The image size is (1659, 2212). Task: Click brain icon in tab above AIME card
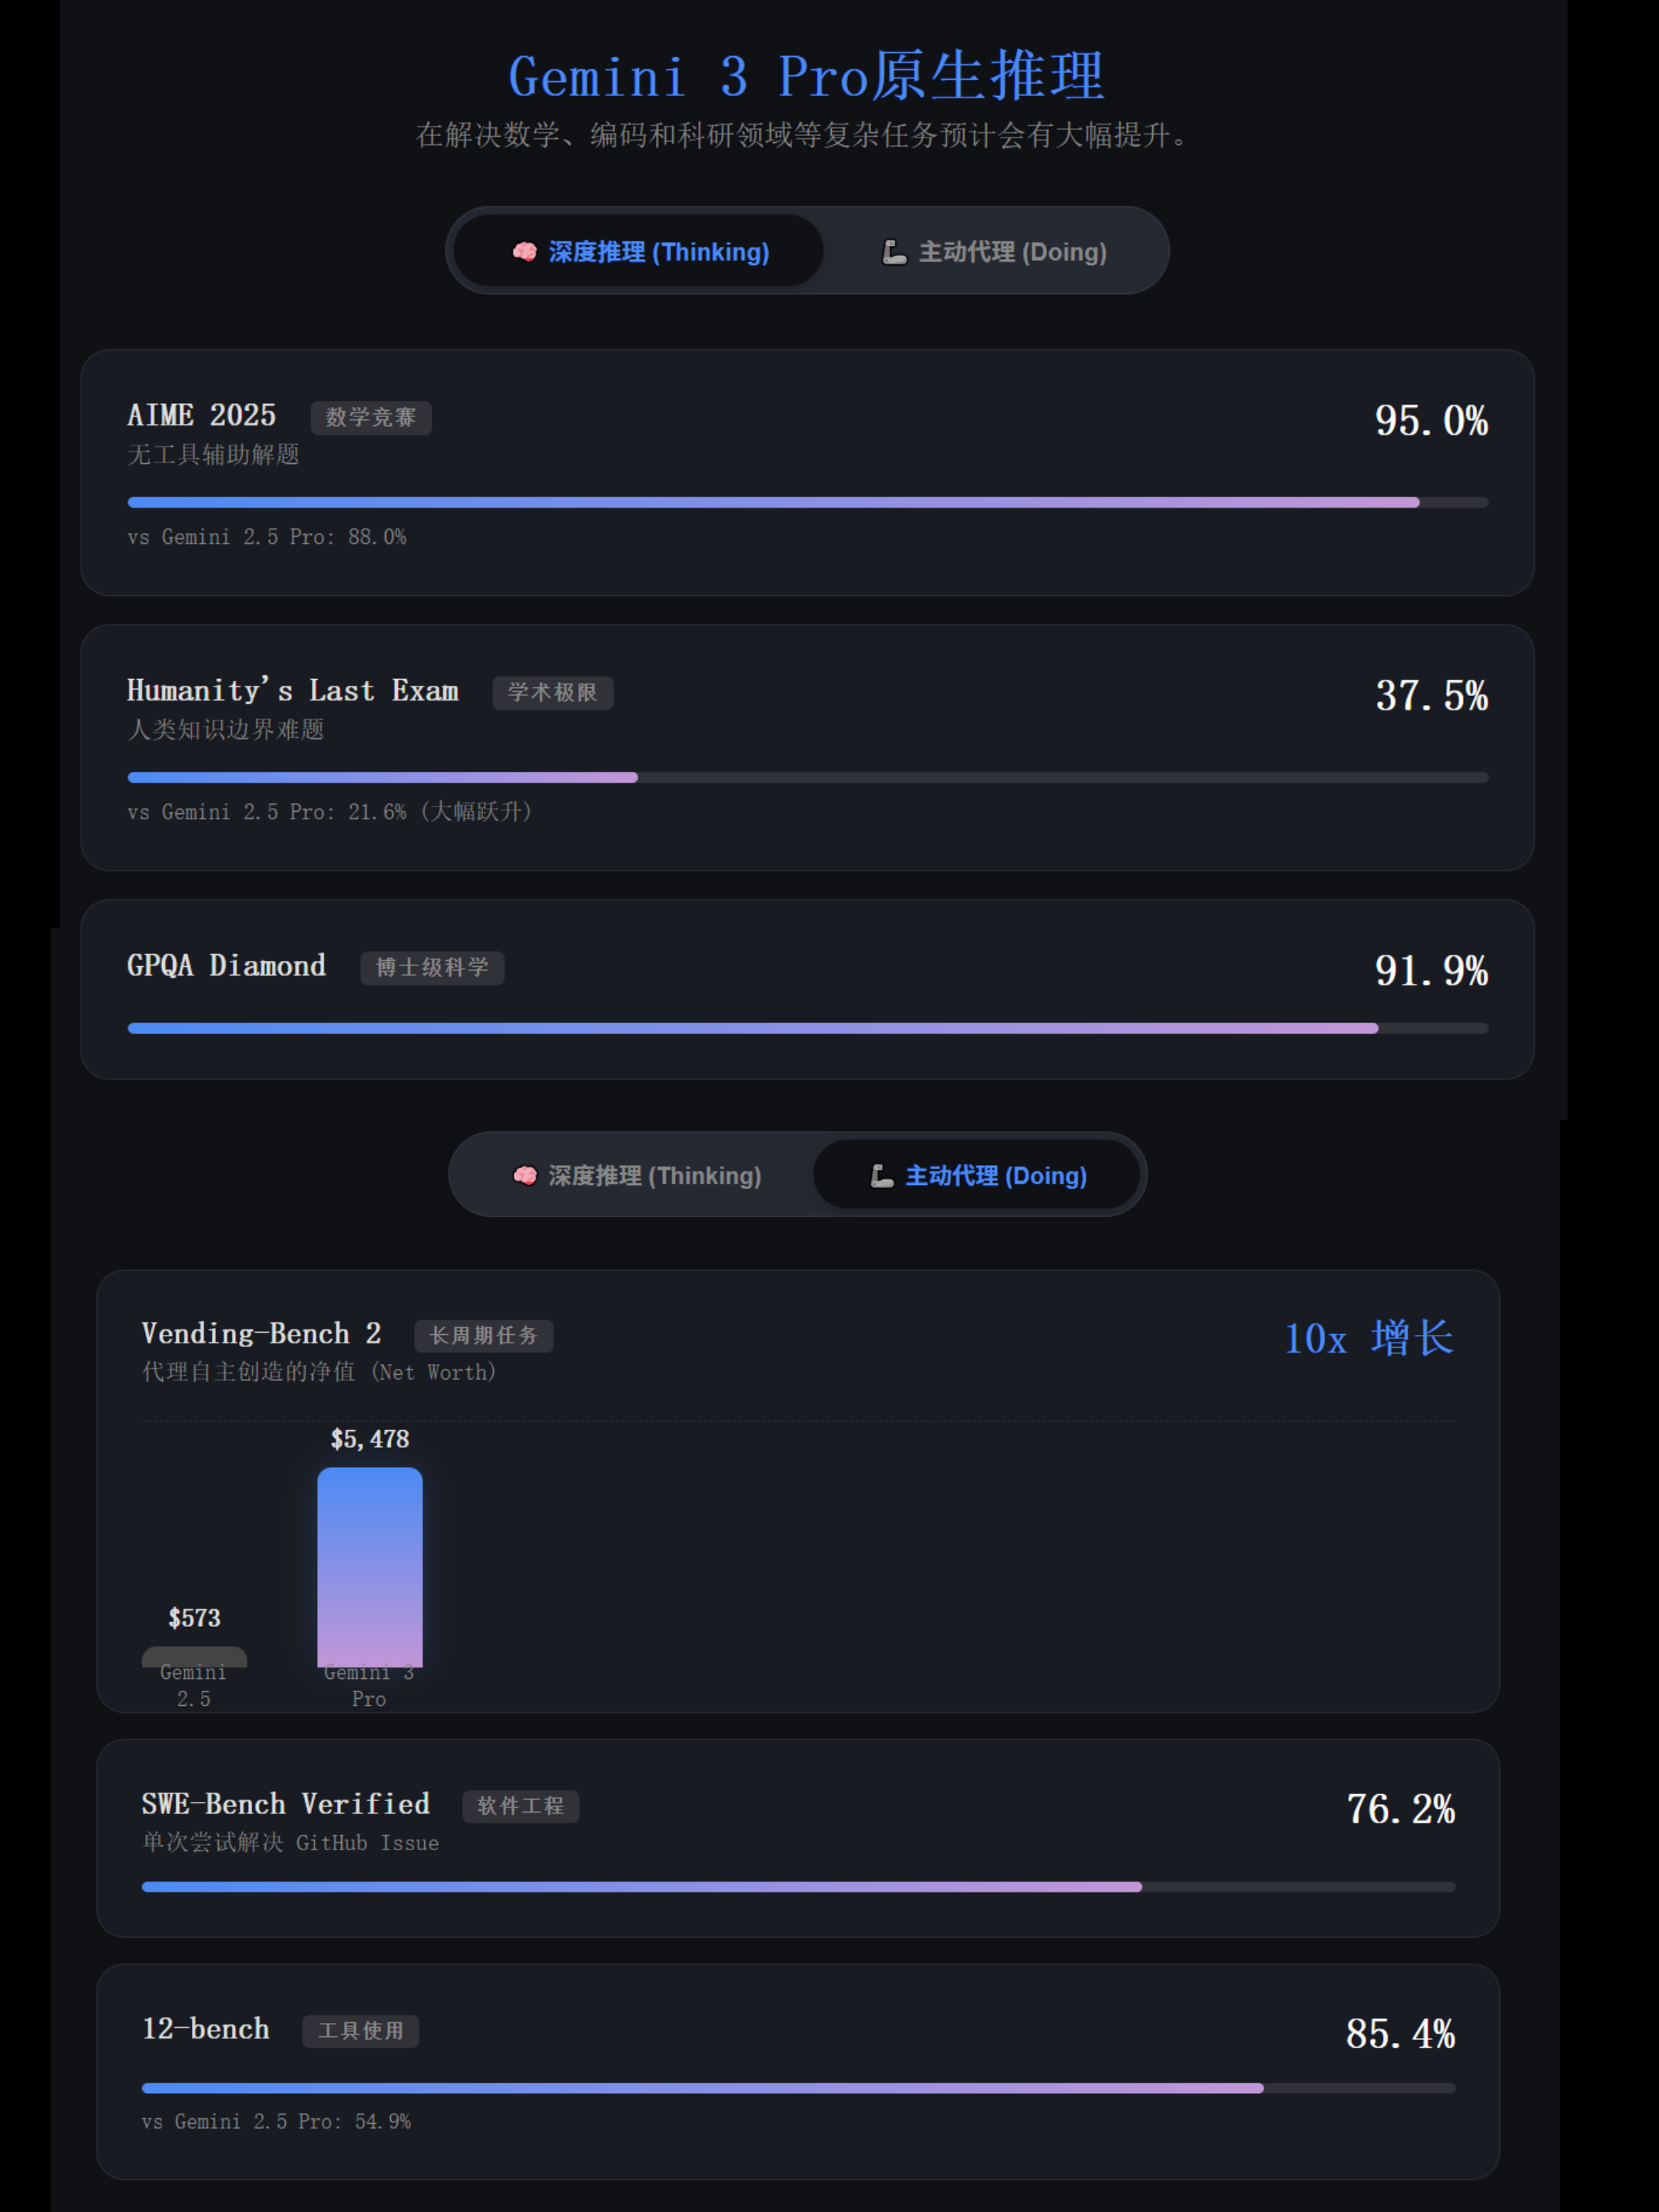click(x=524, y=252)
